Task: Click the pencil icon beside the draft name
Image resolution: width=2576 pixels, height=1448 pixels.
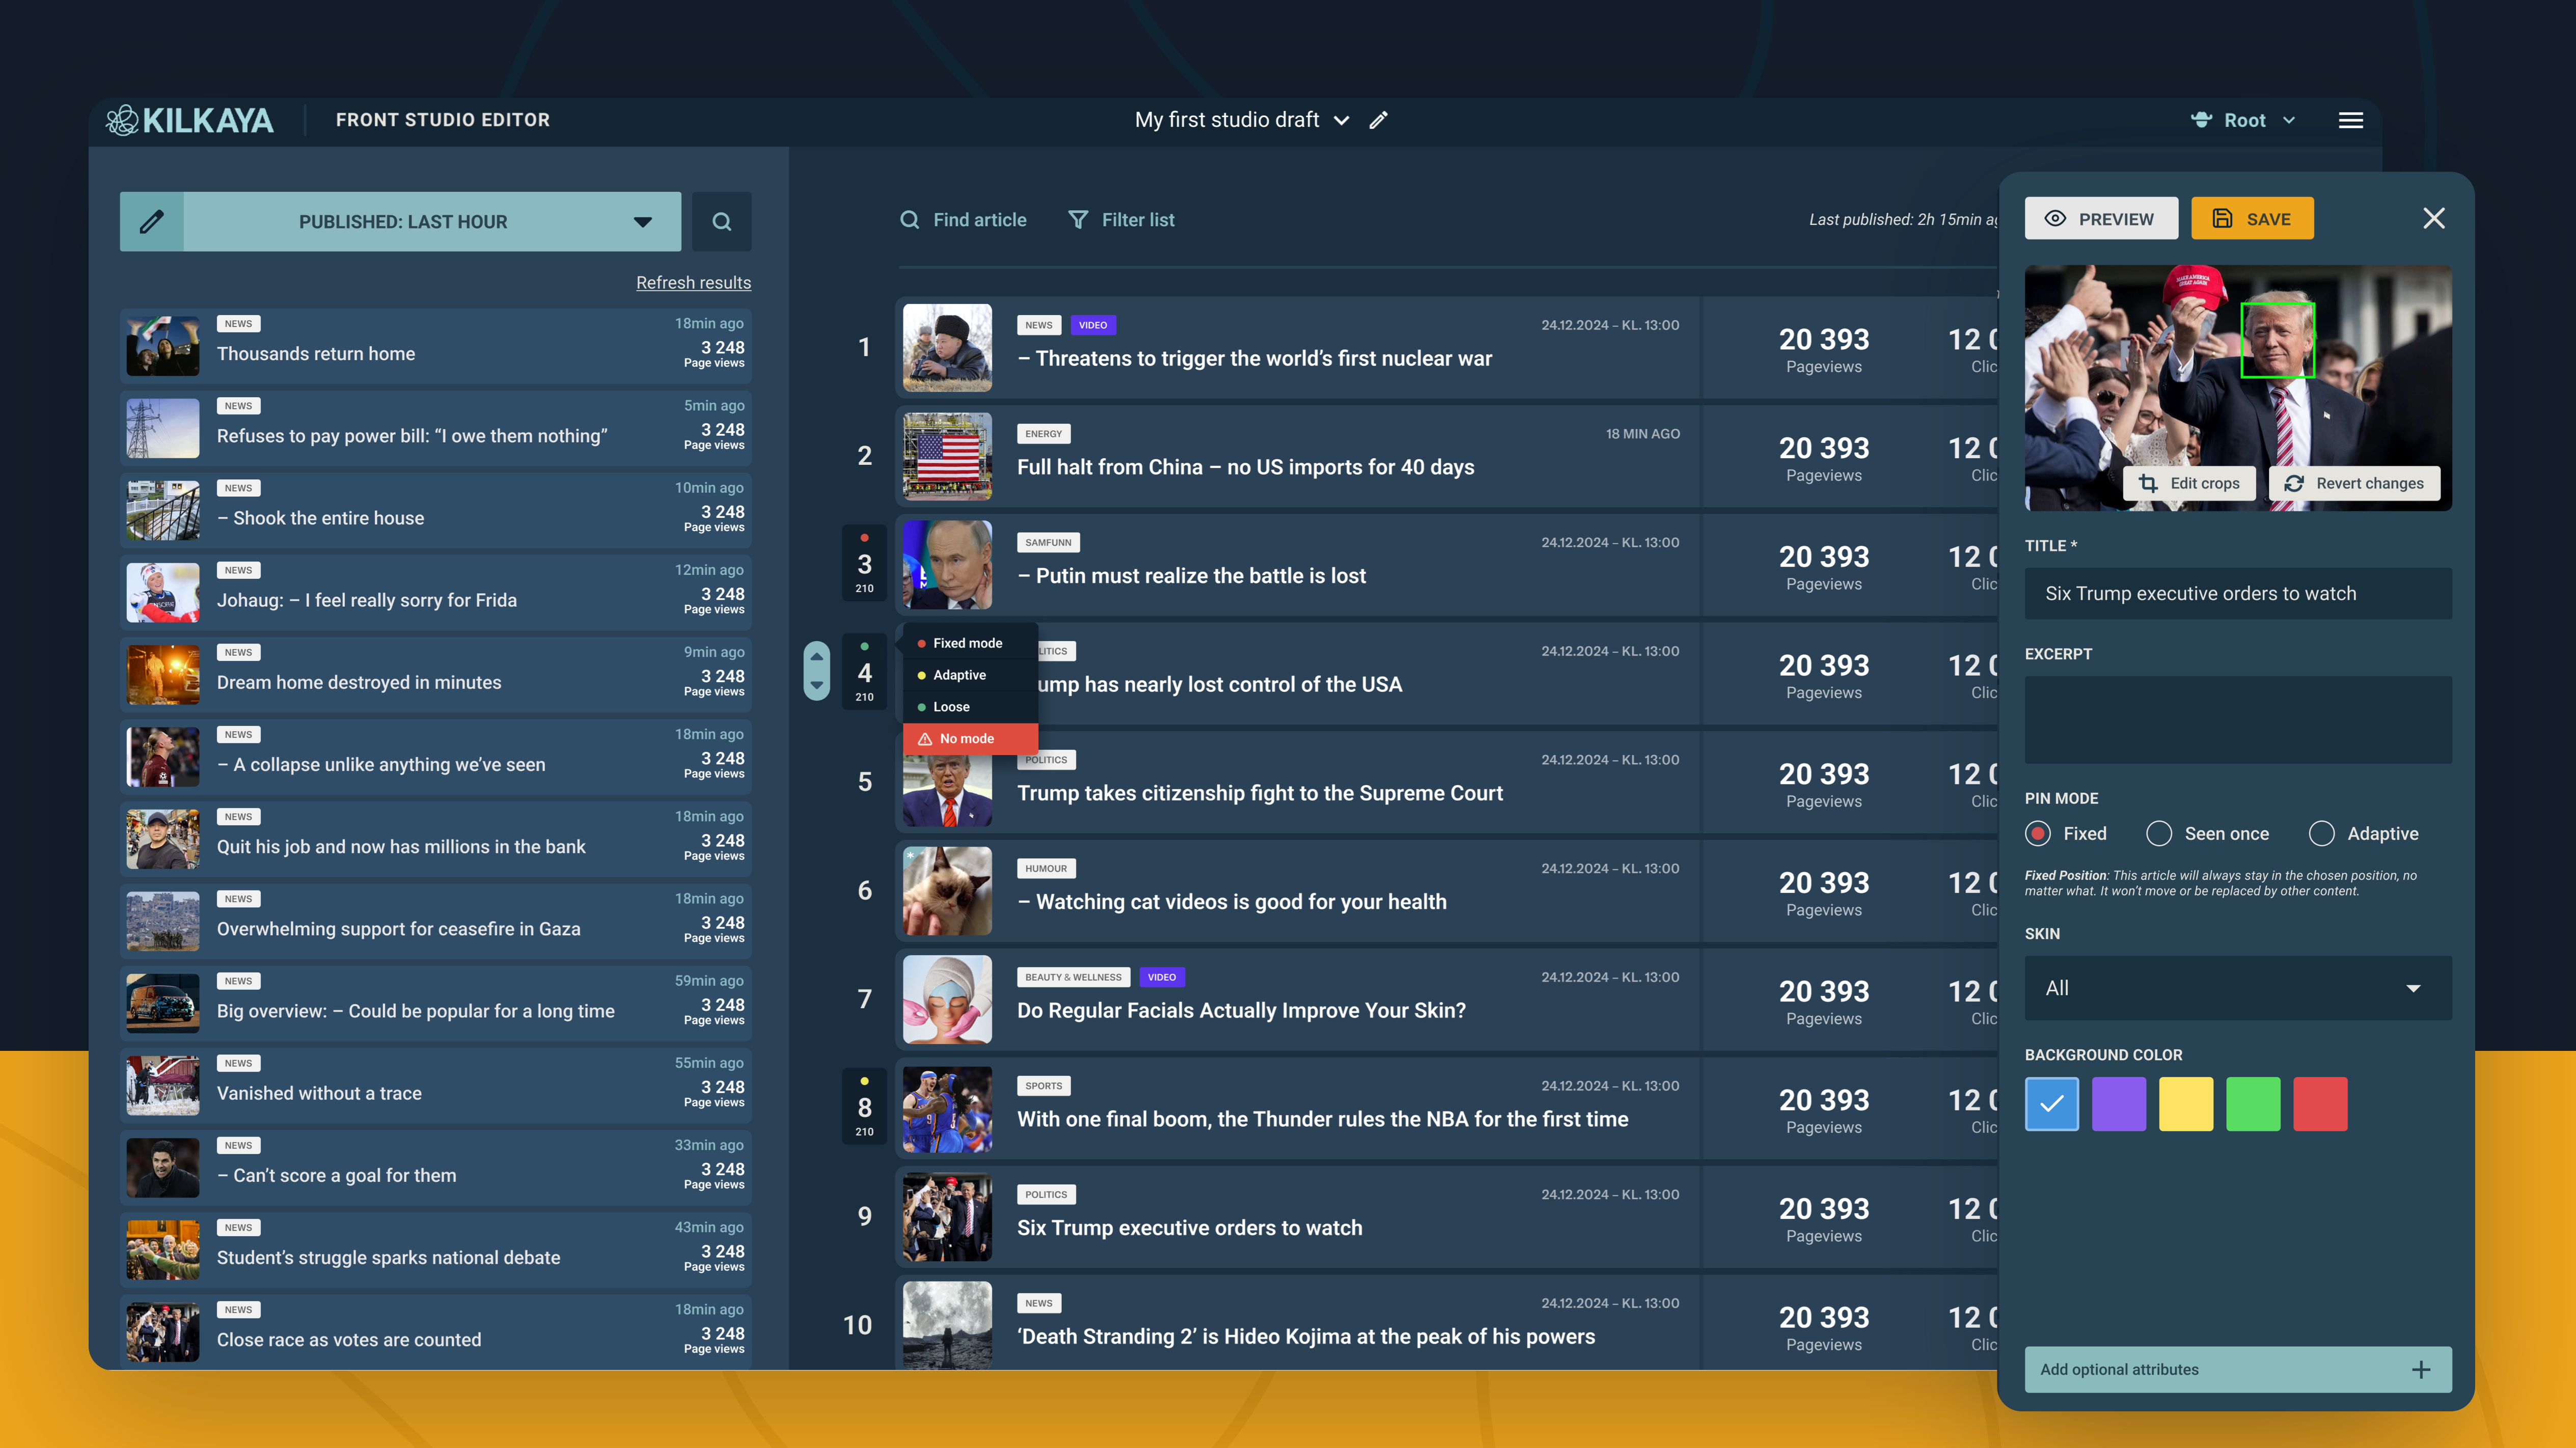Action: point(1379,120)
